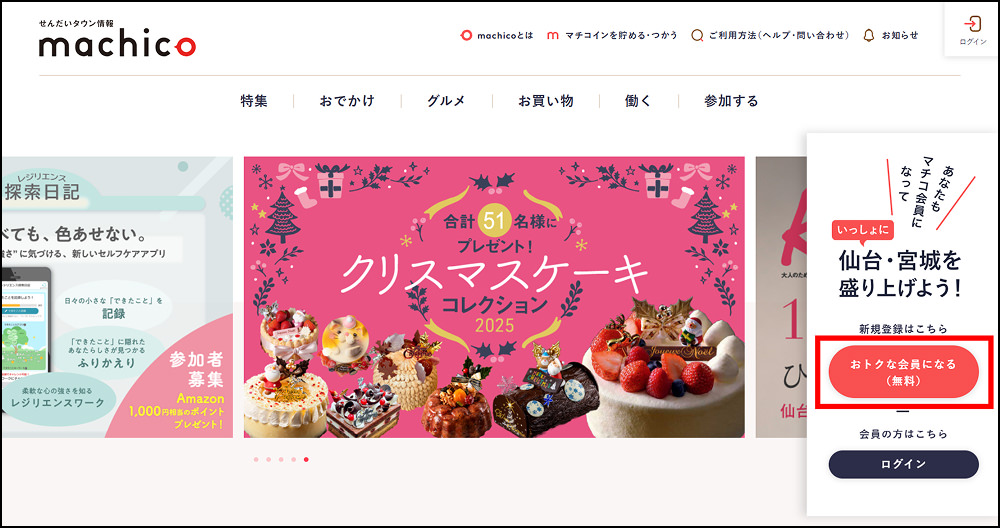Click the bell icon for お知らせ

(x=868, y=36)
